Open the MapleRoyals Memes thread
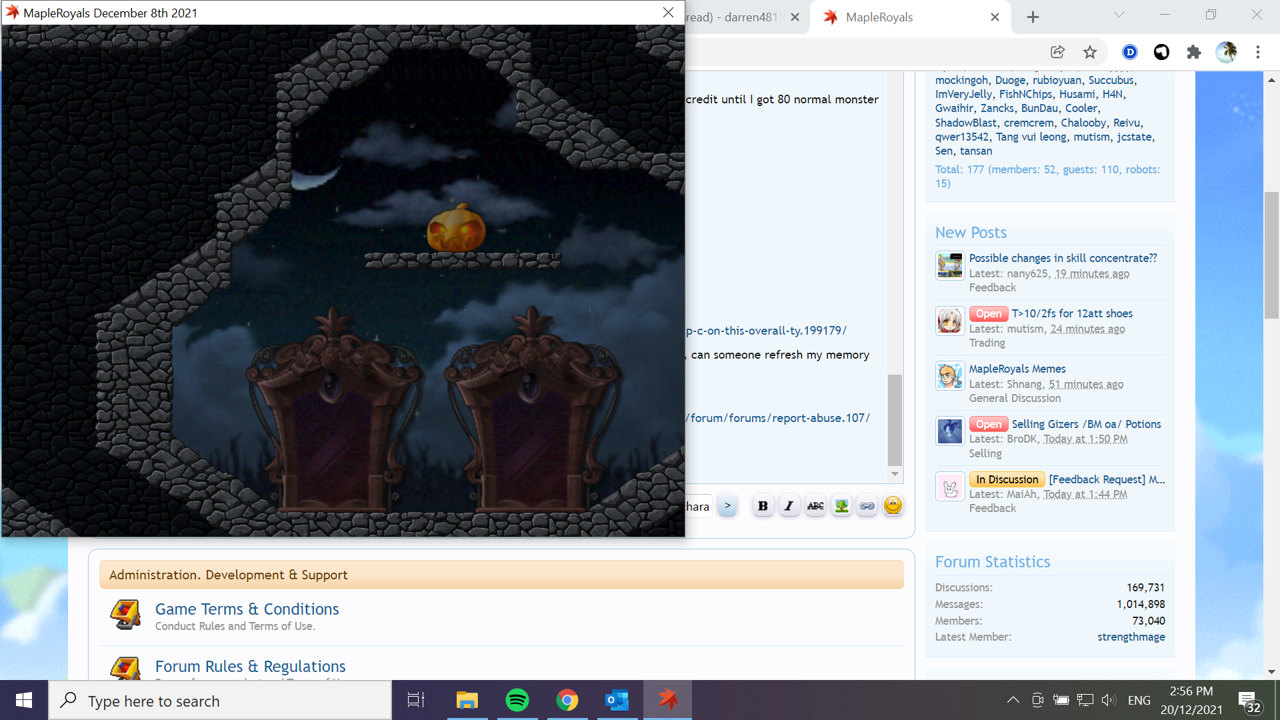 tap(1017, 369)
